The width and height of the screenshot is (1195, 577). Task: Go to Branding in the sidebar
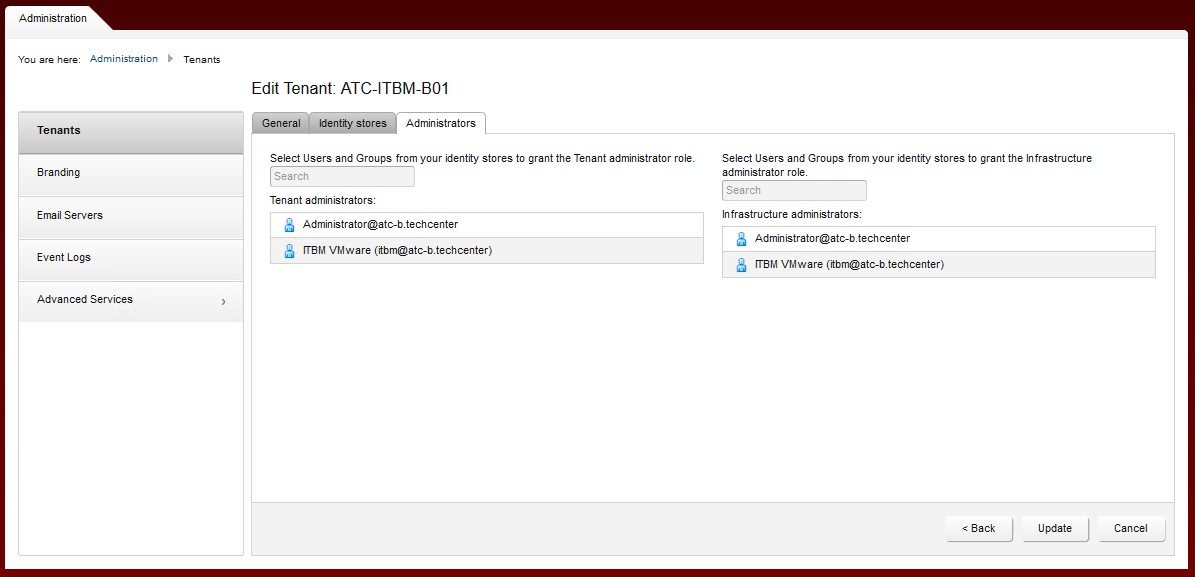point(130,173)
